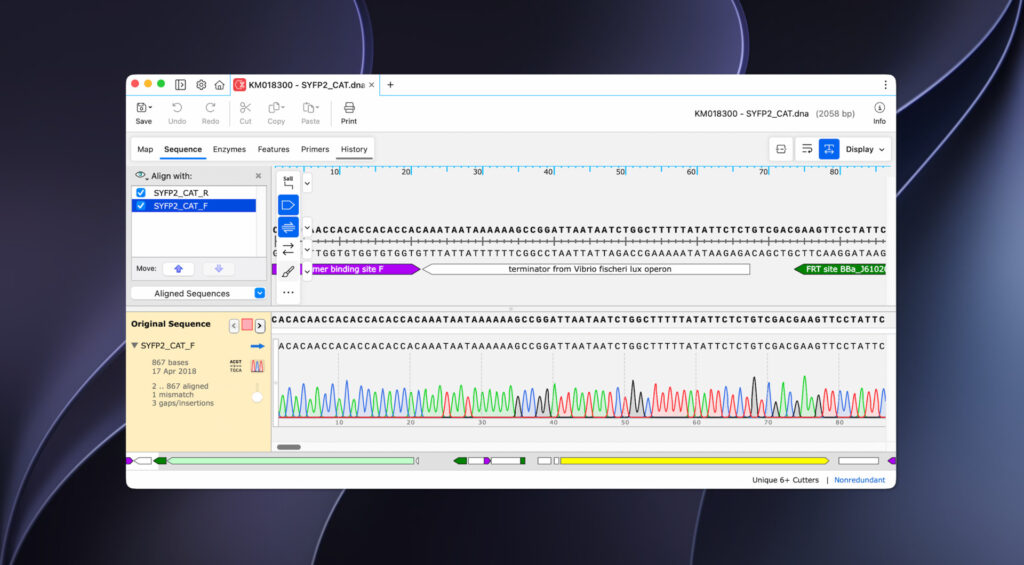Show the ACGT bases-only view icon

pyautogui.click(x=236, y=366)
